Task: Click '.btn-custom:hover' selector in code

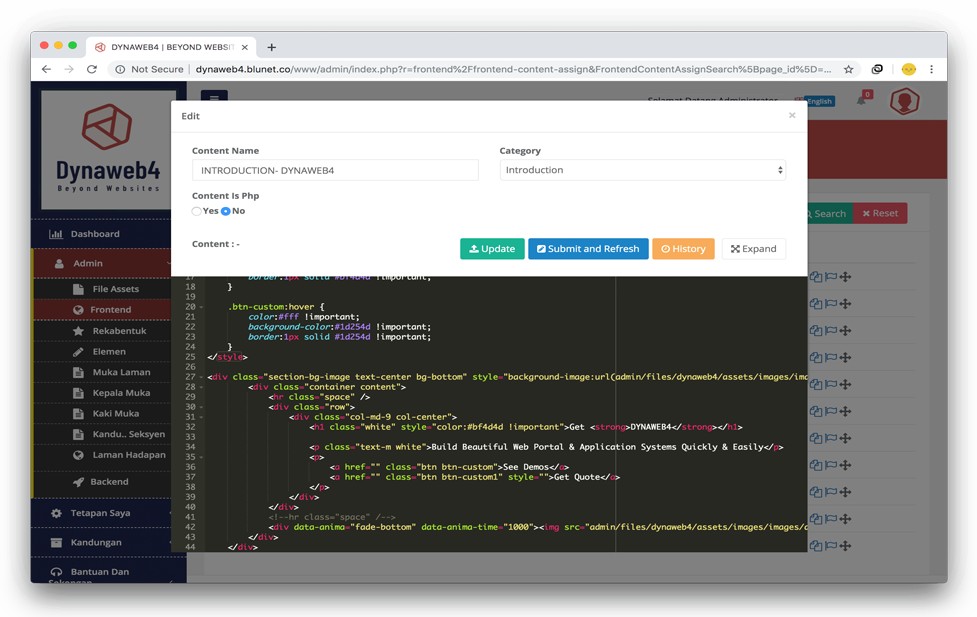Action: [x=272, y=307]
